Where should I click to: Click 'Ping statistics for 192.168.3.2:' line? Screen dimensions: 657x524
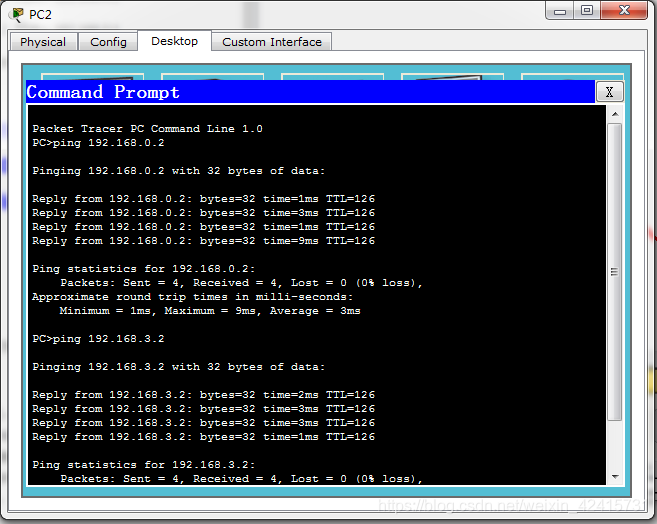point(143,465)
